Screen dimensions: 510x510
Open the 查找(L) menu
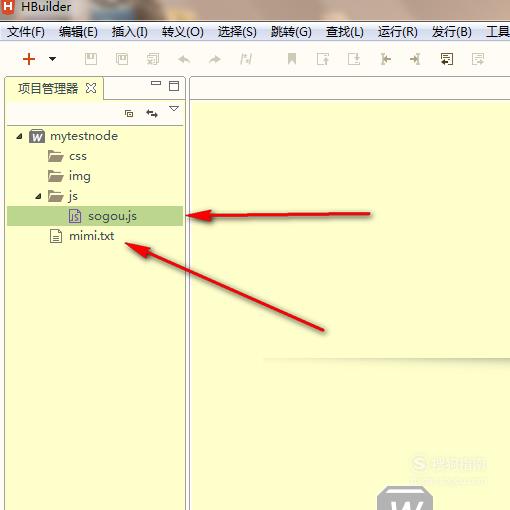coord(345,32)
